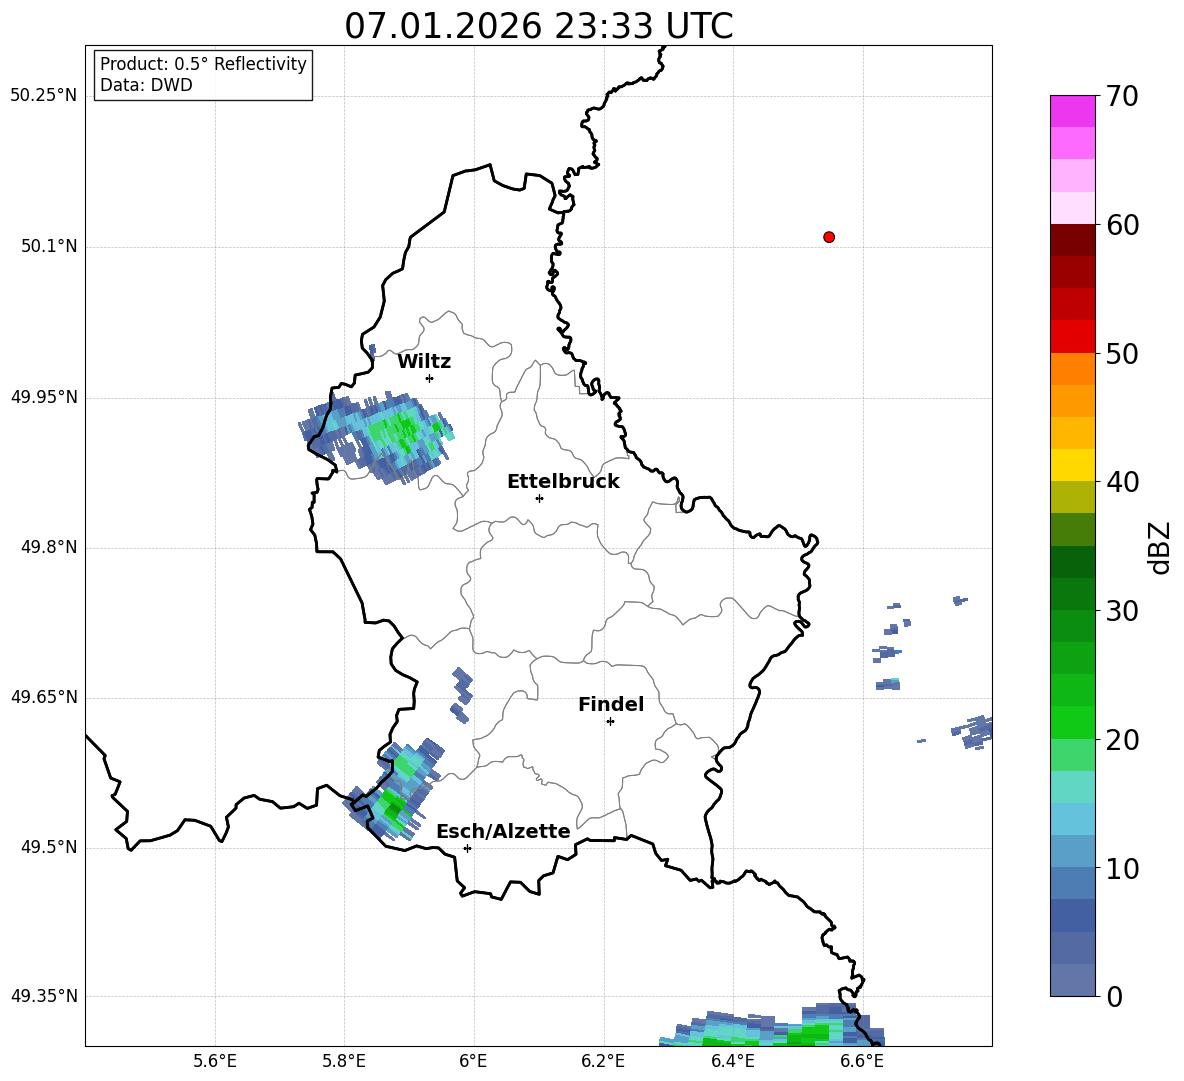Click the colorbar tick label 30
The width and height of the screenshot is (1184, 1081).
[x=1122, y=611]
